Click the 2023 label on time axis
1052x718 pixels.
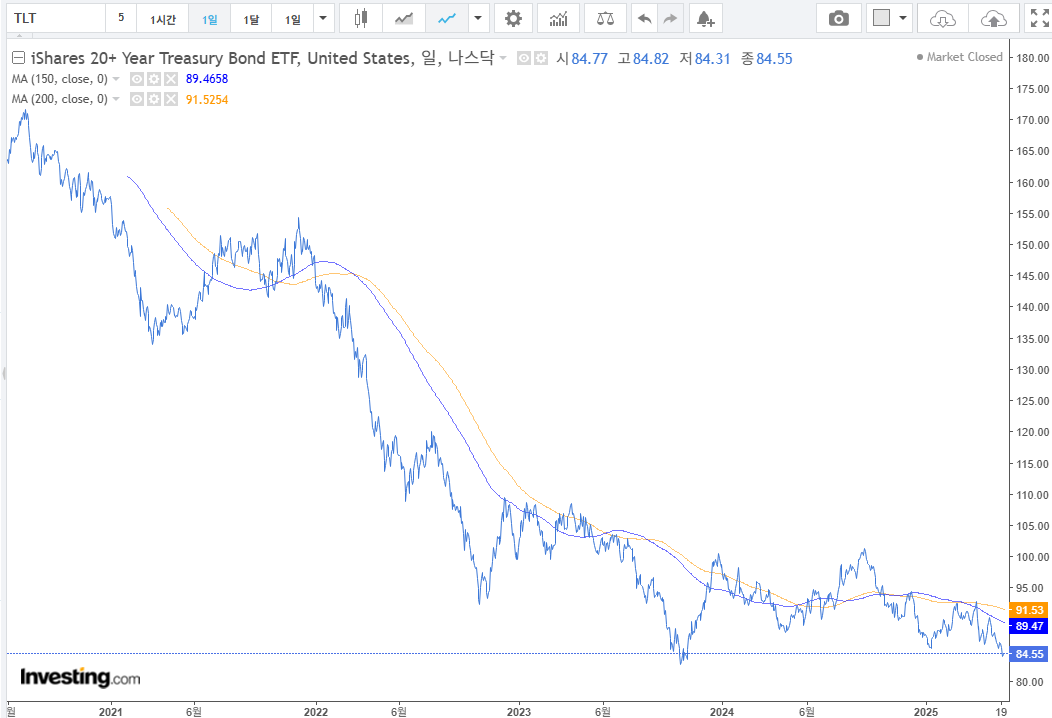pos(519,711)
